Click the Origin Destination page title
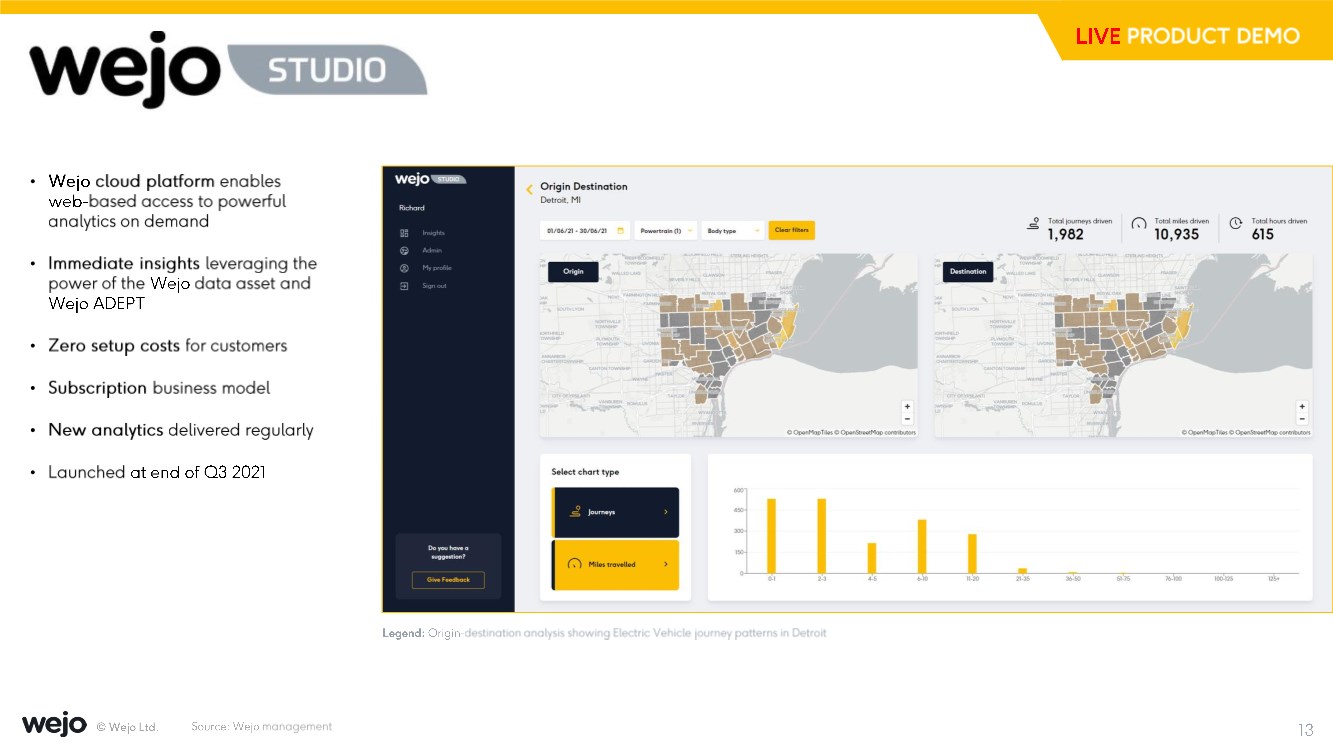Screen dimensions: 1333x750 click(x=584, y=186)
